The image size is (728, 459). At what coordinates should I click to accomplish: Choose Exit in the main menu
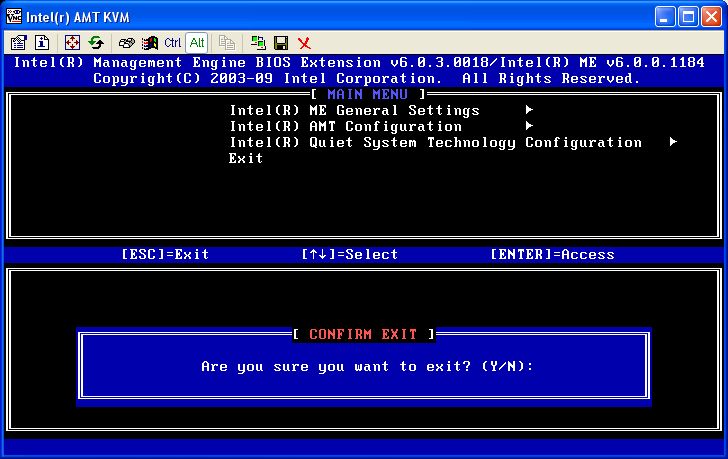246,159
